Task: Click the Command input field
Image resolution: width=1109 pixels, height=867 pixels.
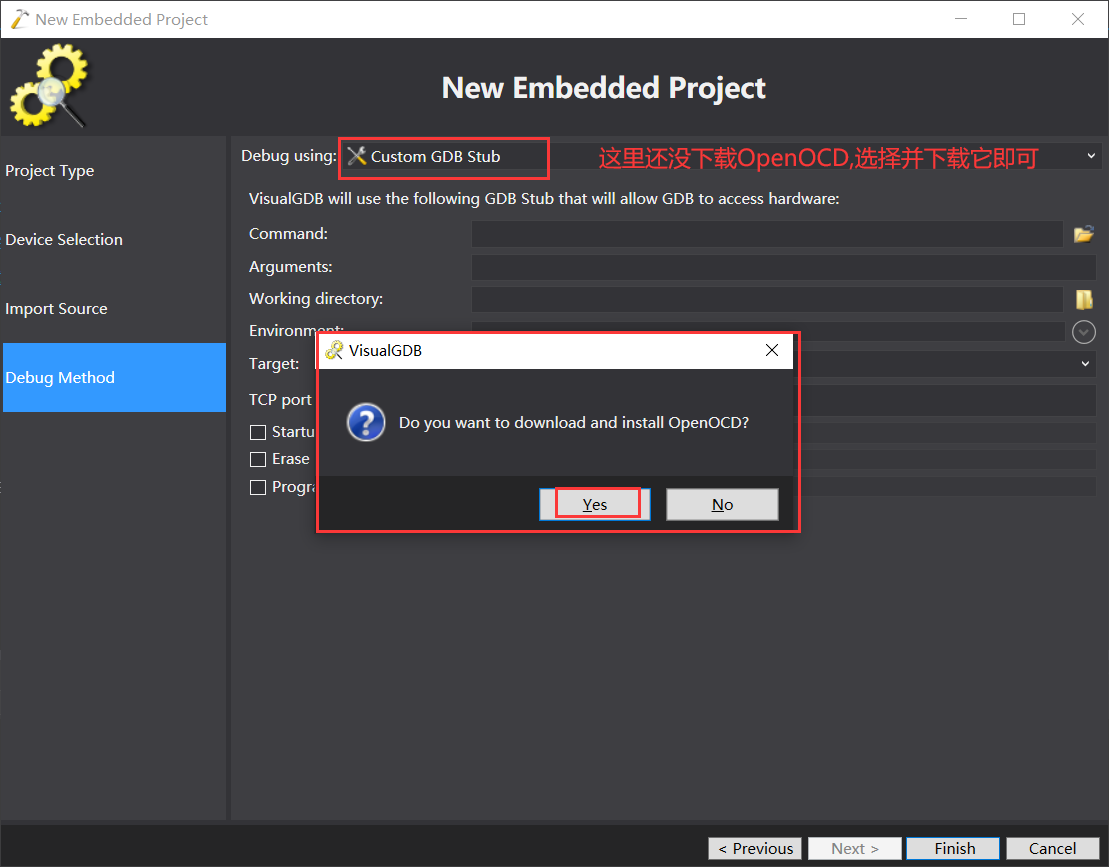Action: [767, 234]
